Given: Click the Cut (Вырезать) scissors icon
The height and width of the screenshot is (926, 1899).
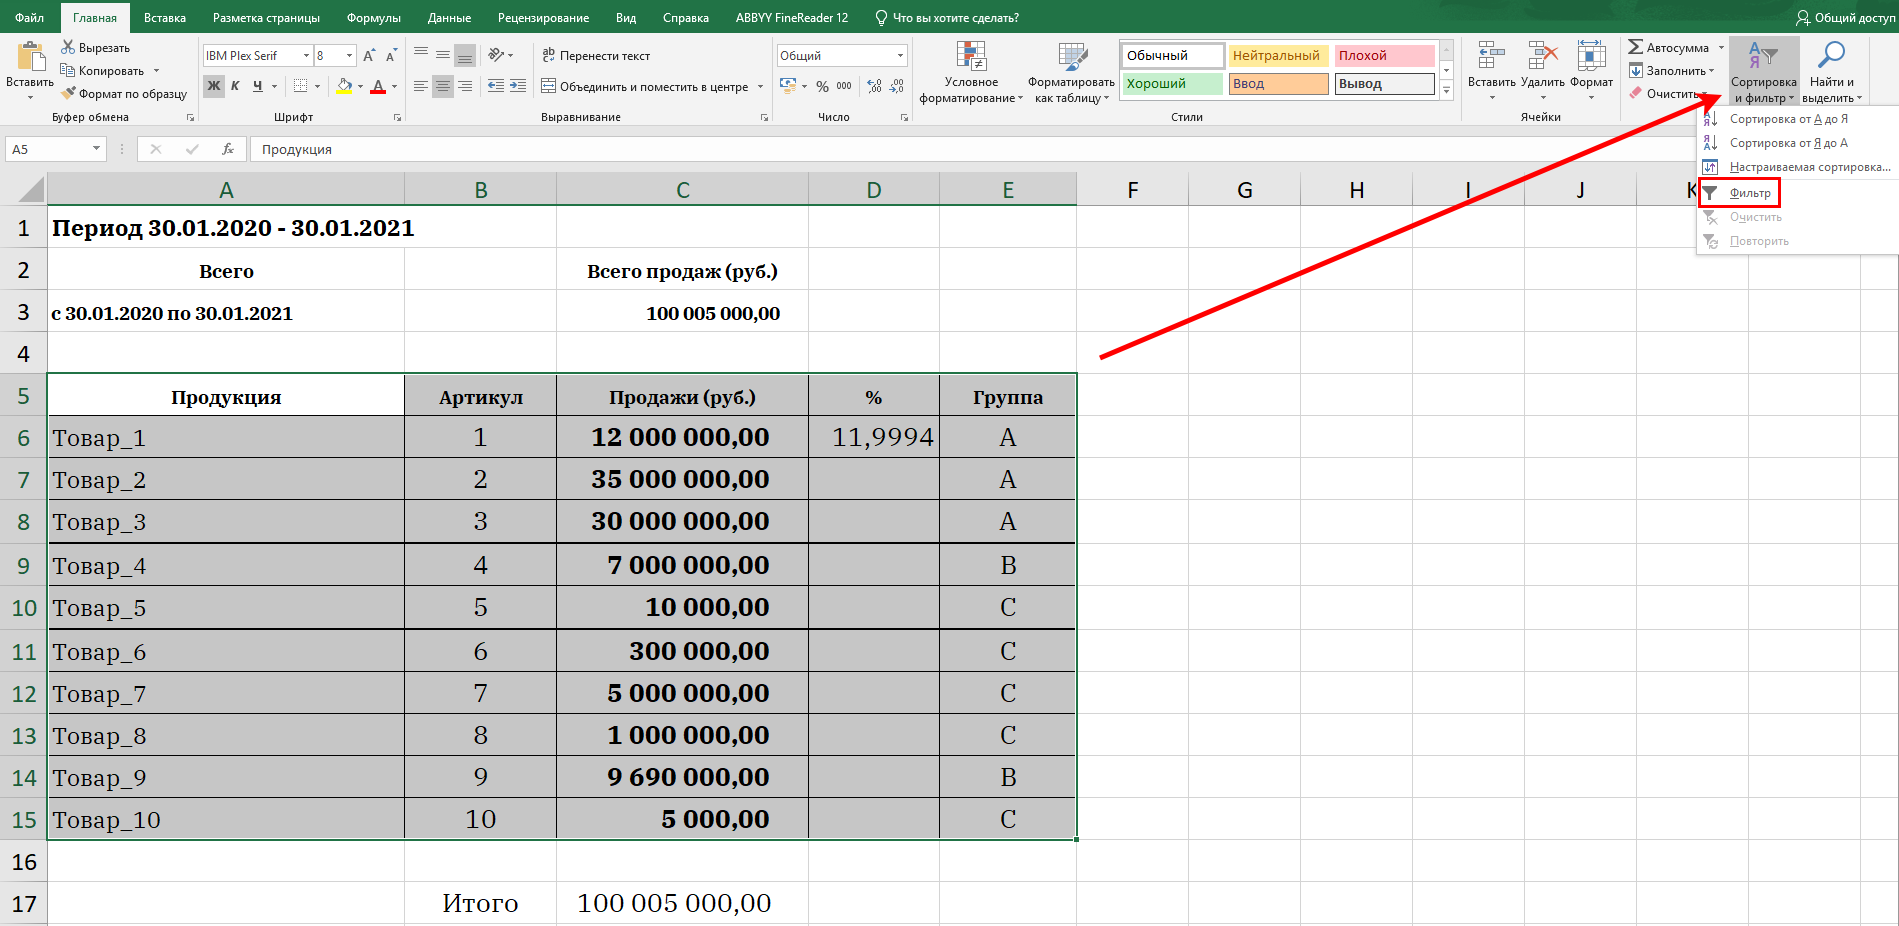Looking at the screenshot, I should (x=68, y=47).
